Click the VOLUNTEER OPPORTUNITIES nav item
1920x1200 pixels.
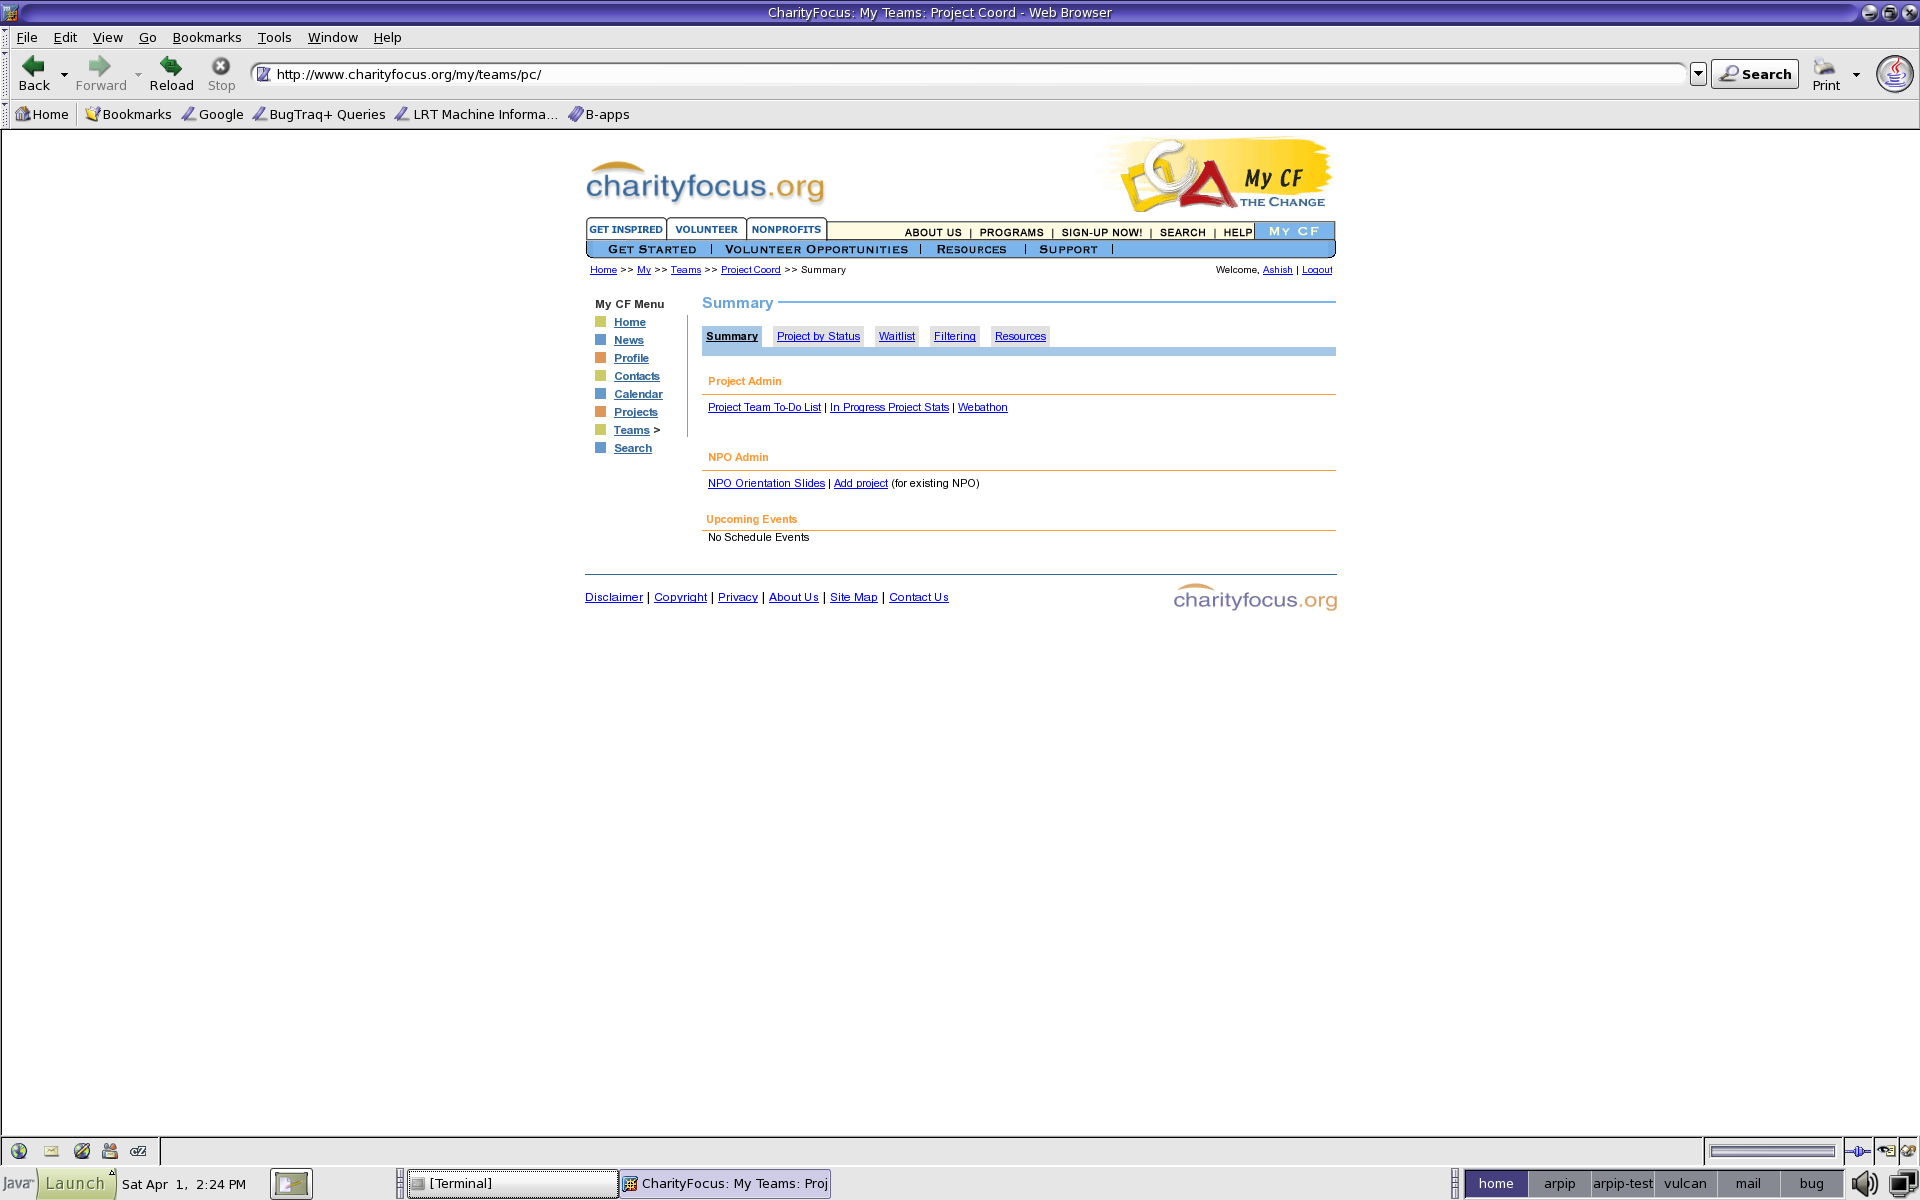(x=816, y=249)
